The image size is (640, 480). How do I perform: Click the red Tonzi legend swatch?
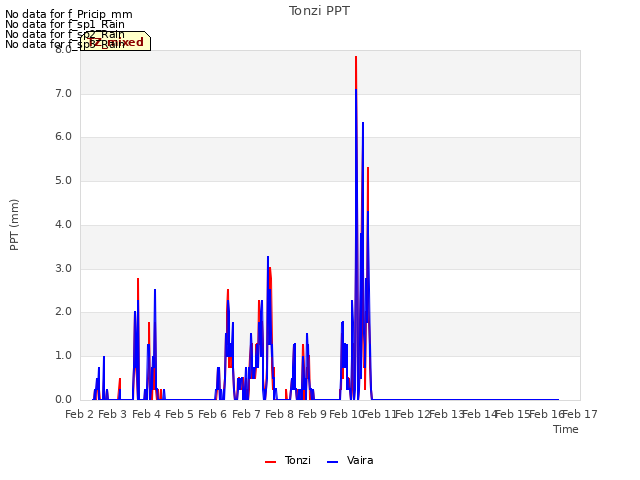point(270,462)
